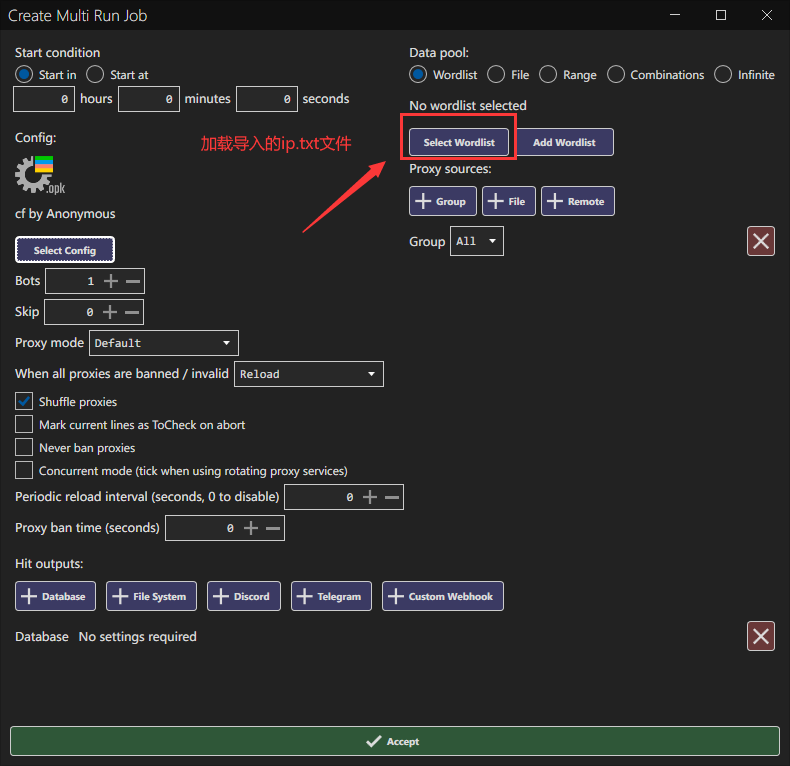Remove the Database hit output with X
790x766 pixels.
[761, 636]
